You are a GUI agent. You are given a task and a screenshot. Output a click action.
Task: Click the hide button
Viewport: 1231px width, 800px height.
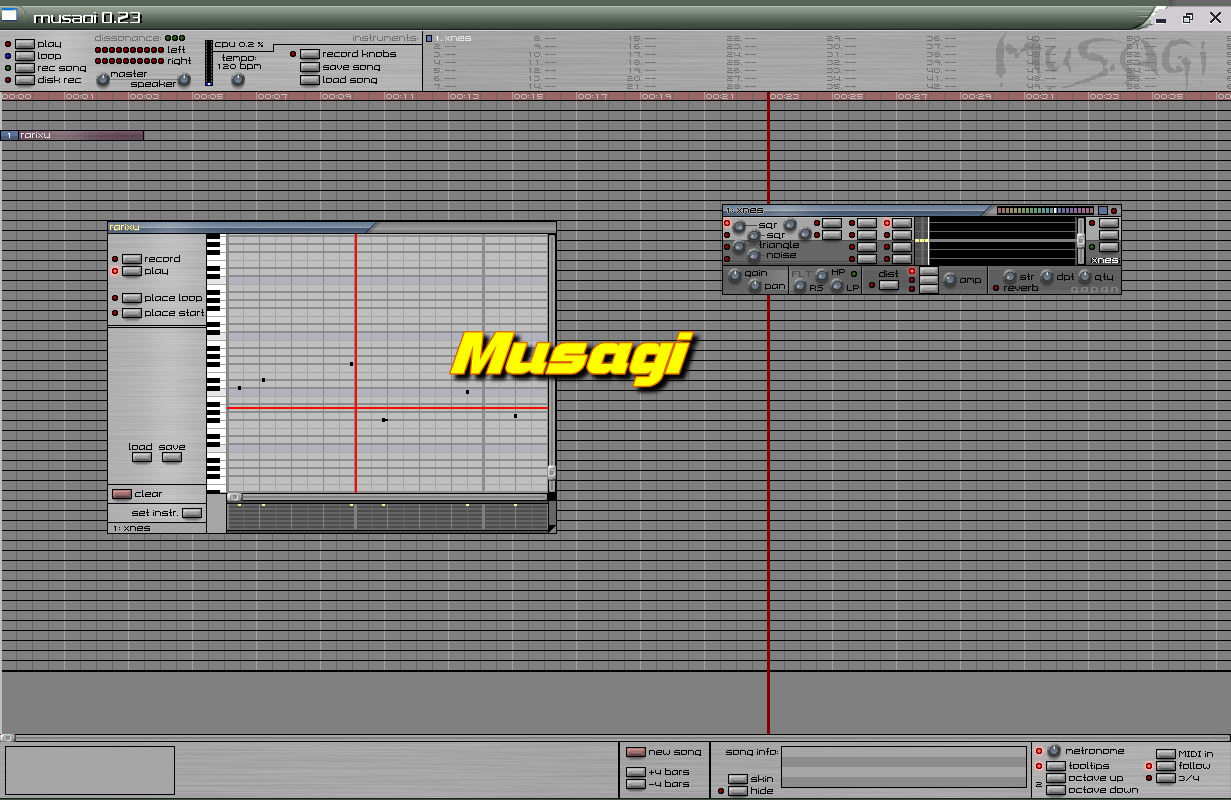[x=738, y=791]
